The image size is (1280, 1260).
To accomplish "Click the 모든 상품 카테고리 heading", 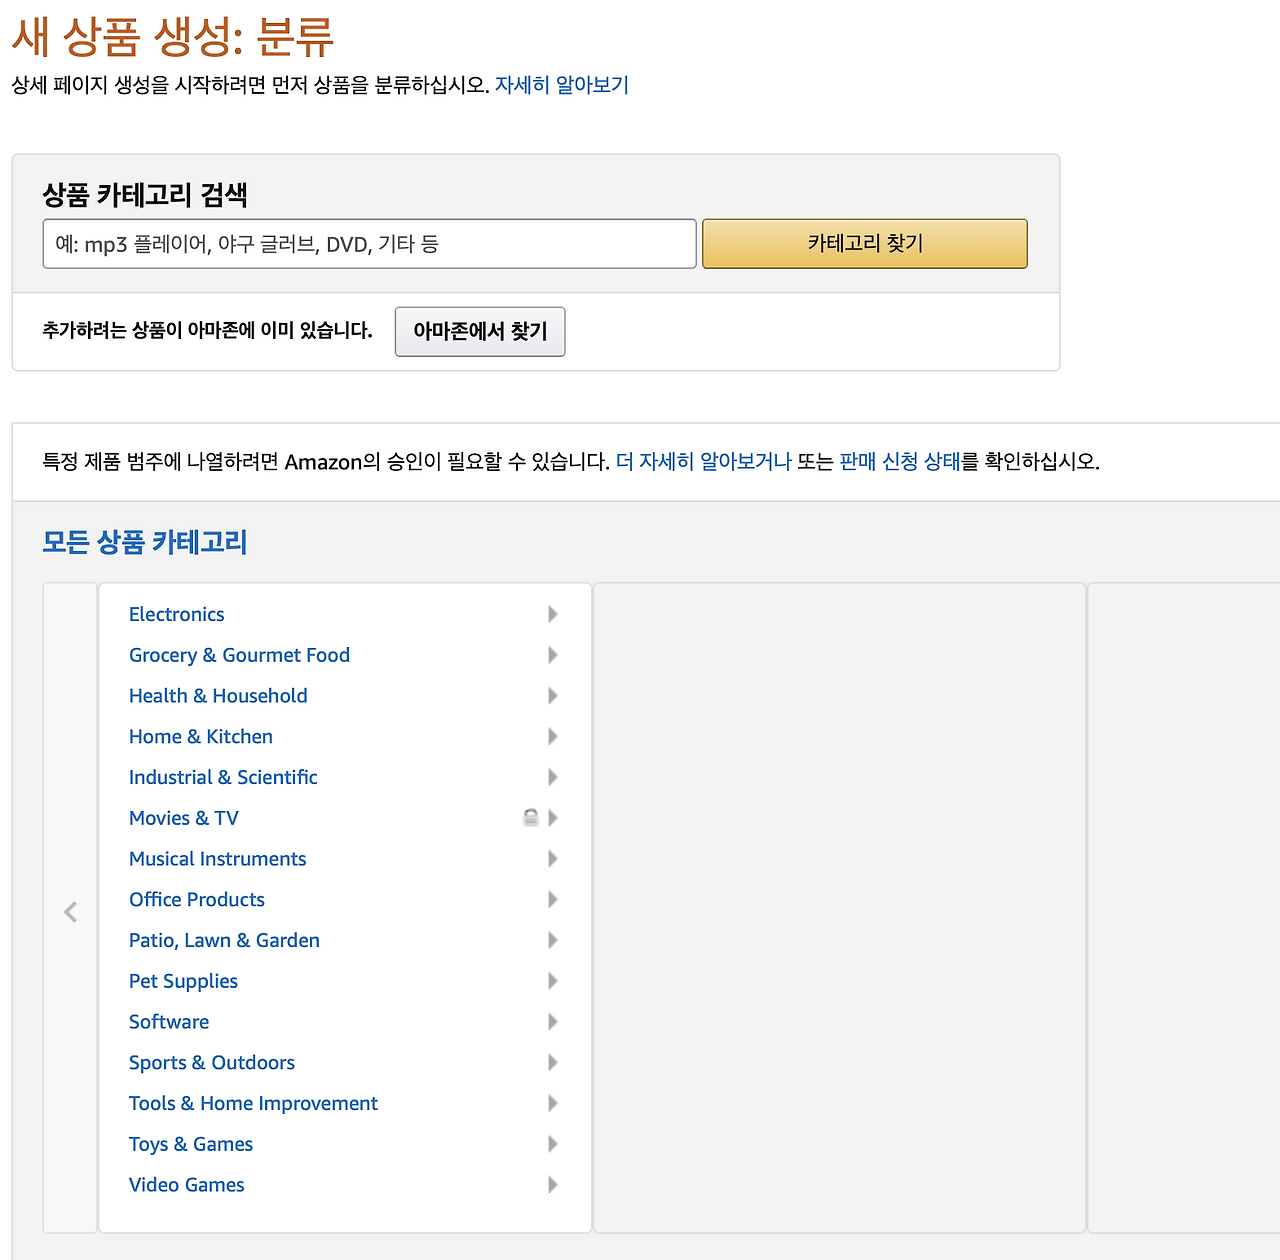I will pyautogui.click(x=145, y=542).
